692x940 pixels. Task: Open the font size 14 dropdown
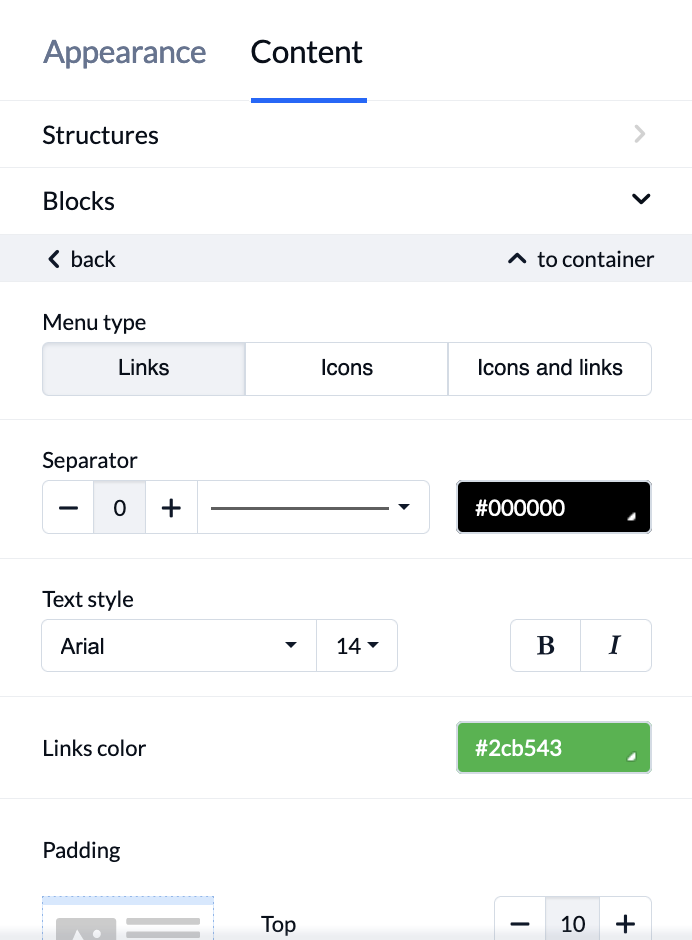coord(357,646)
